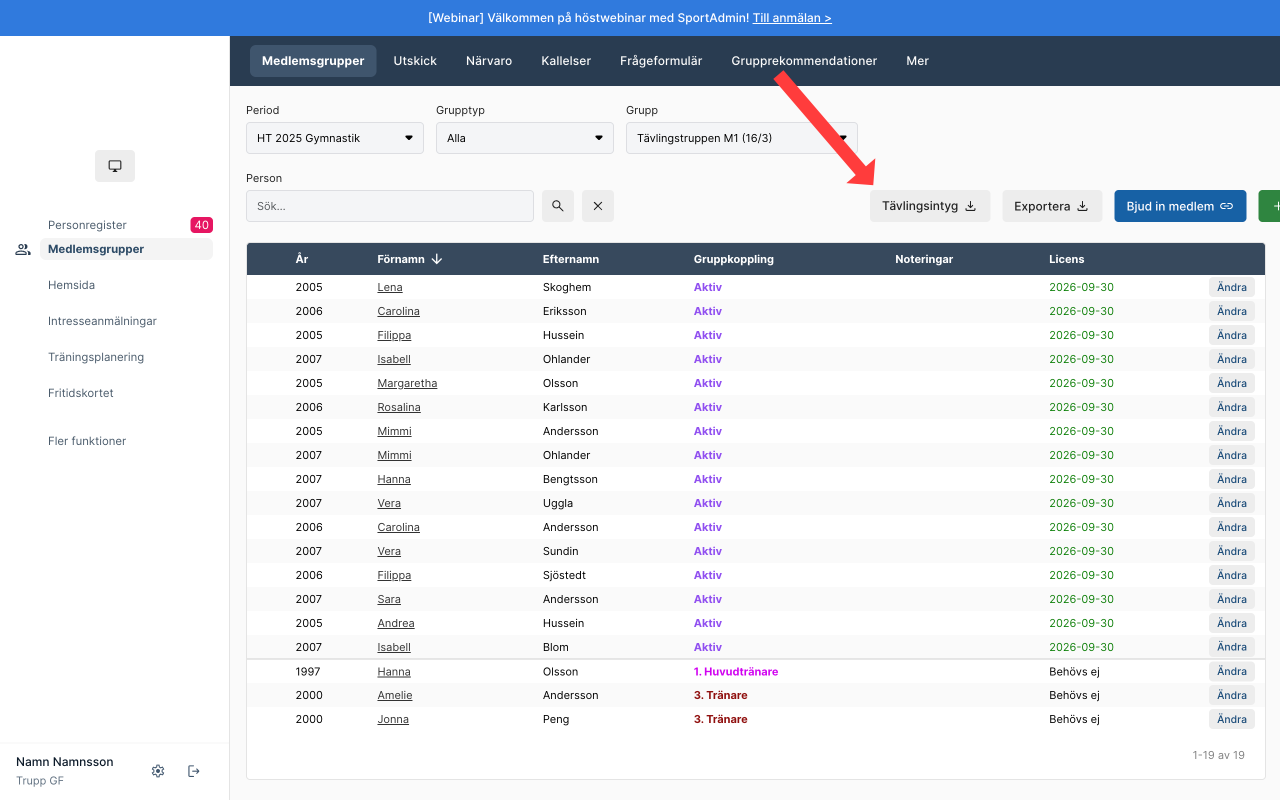Click 1. Huvudtränare in Hanna Olsson row

tap(736, 671)
